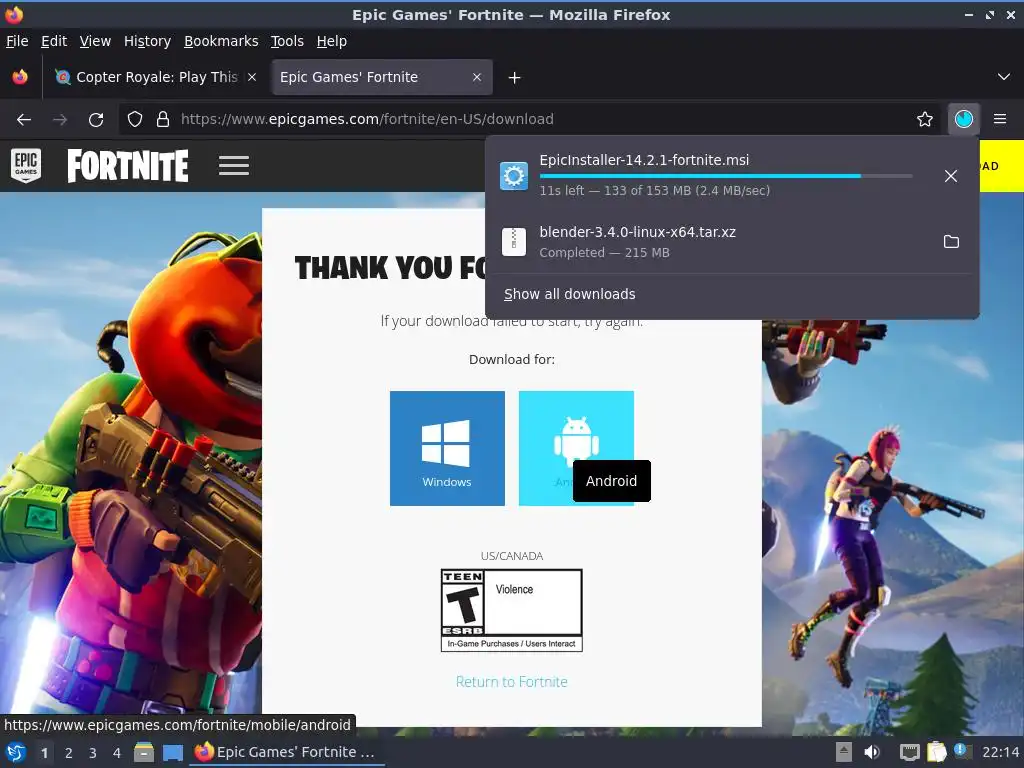Switch to workspace 1
This screenshot has height=768, width=1024.
coord(44,753)
